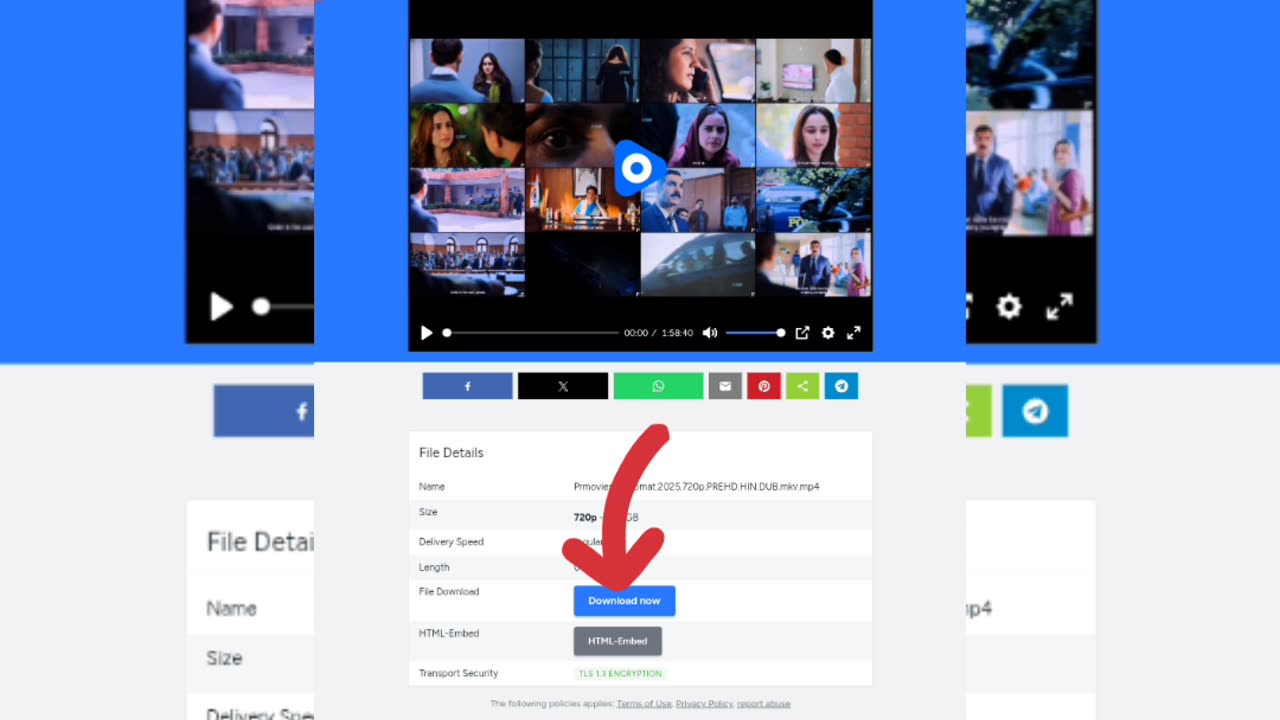Click the gray HTML-Embed button
Screen dimensions: 1280x720
click(x=618, y=641)
